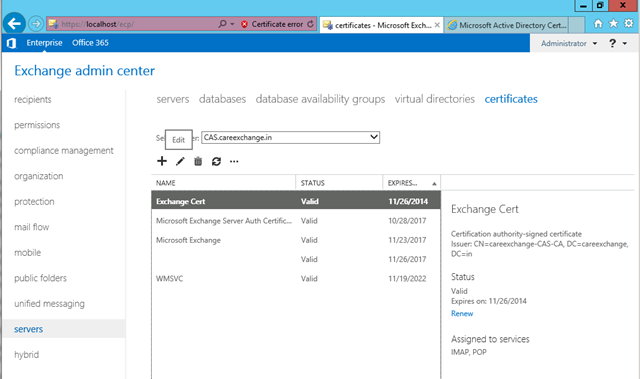Viewport: 640px width, 379px height.
Task: Switch to the databases sub-tab
Action: (222, 99)
